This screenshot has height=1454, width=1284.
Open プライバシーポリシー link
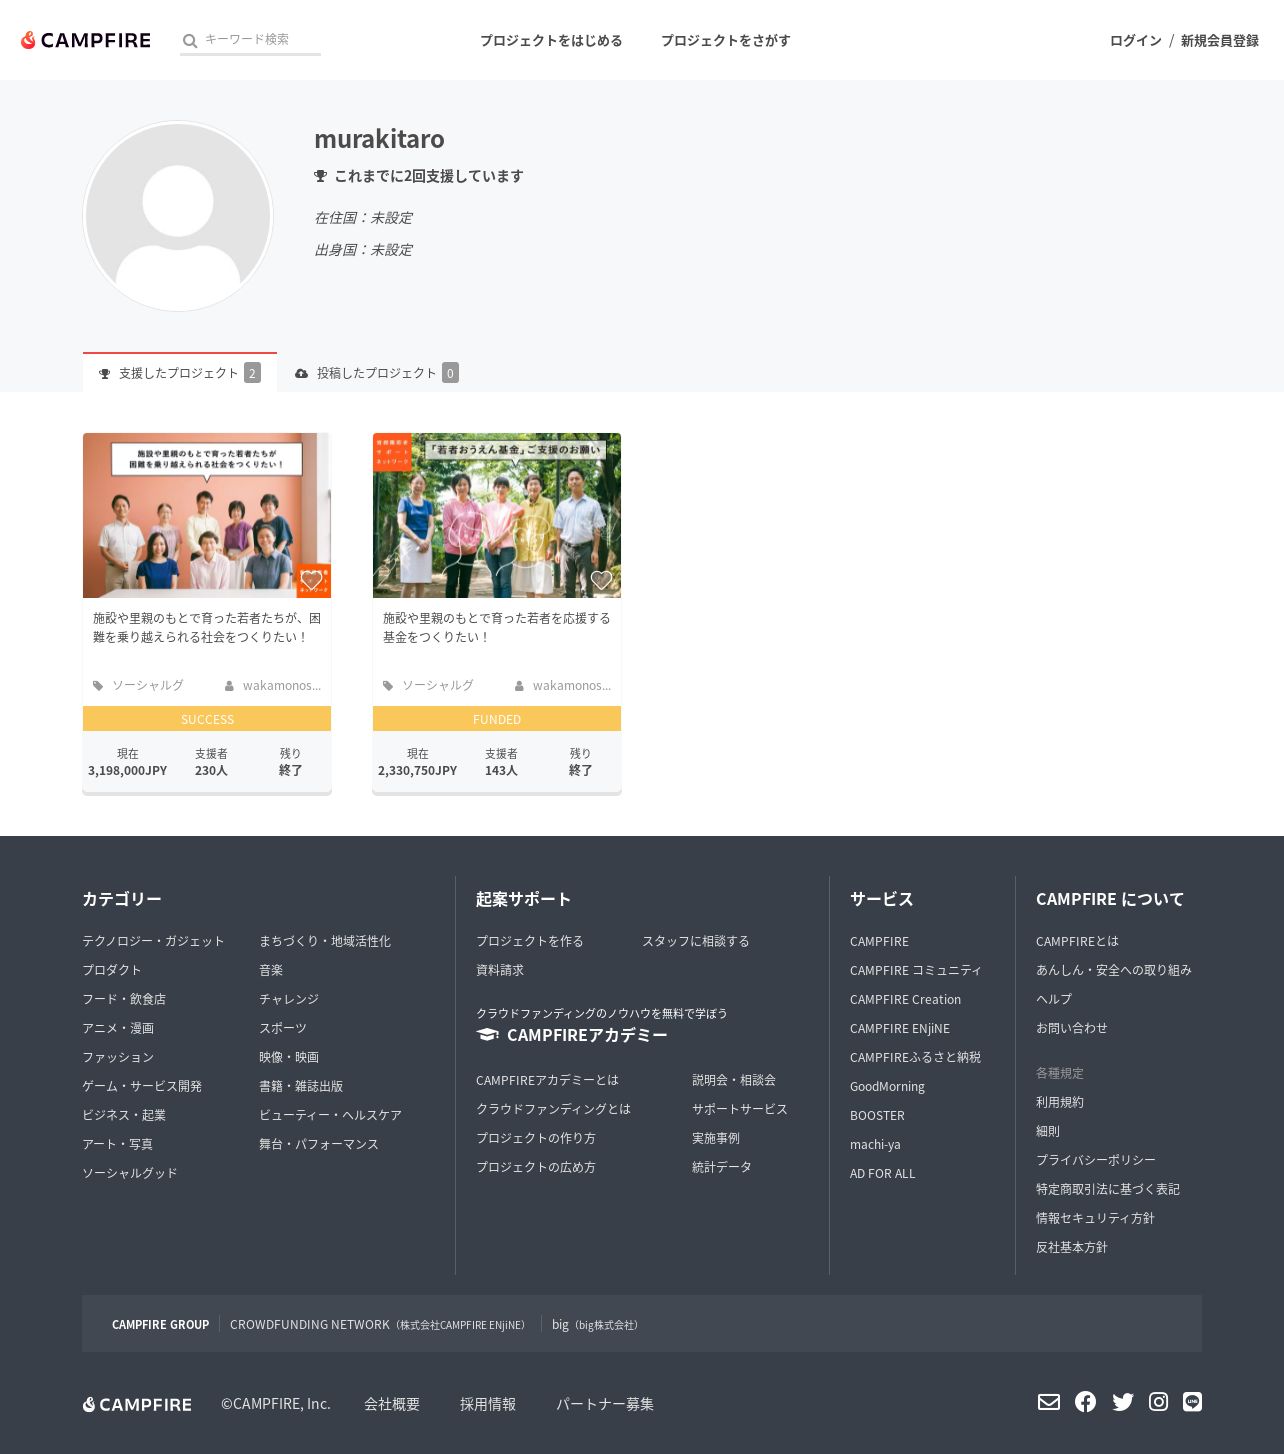pyautogui.click(x=1096, y=1160)
